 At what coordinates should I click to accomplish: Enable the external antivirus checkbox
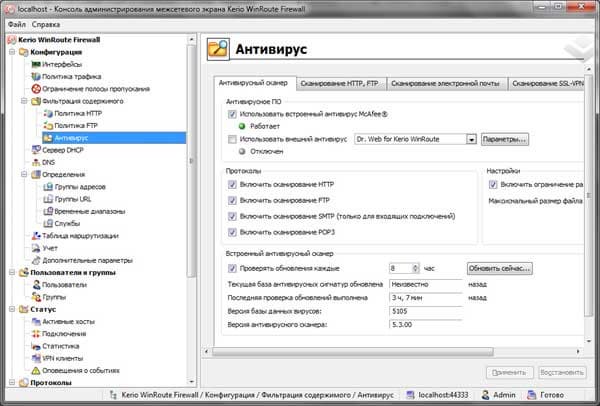pyautogui.click(x=232, y=139)
